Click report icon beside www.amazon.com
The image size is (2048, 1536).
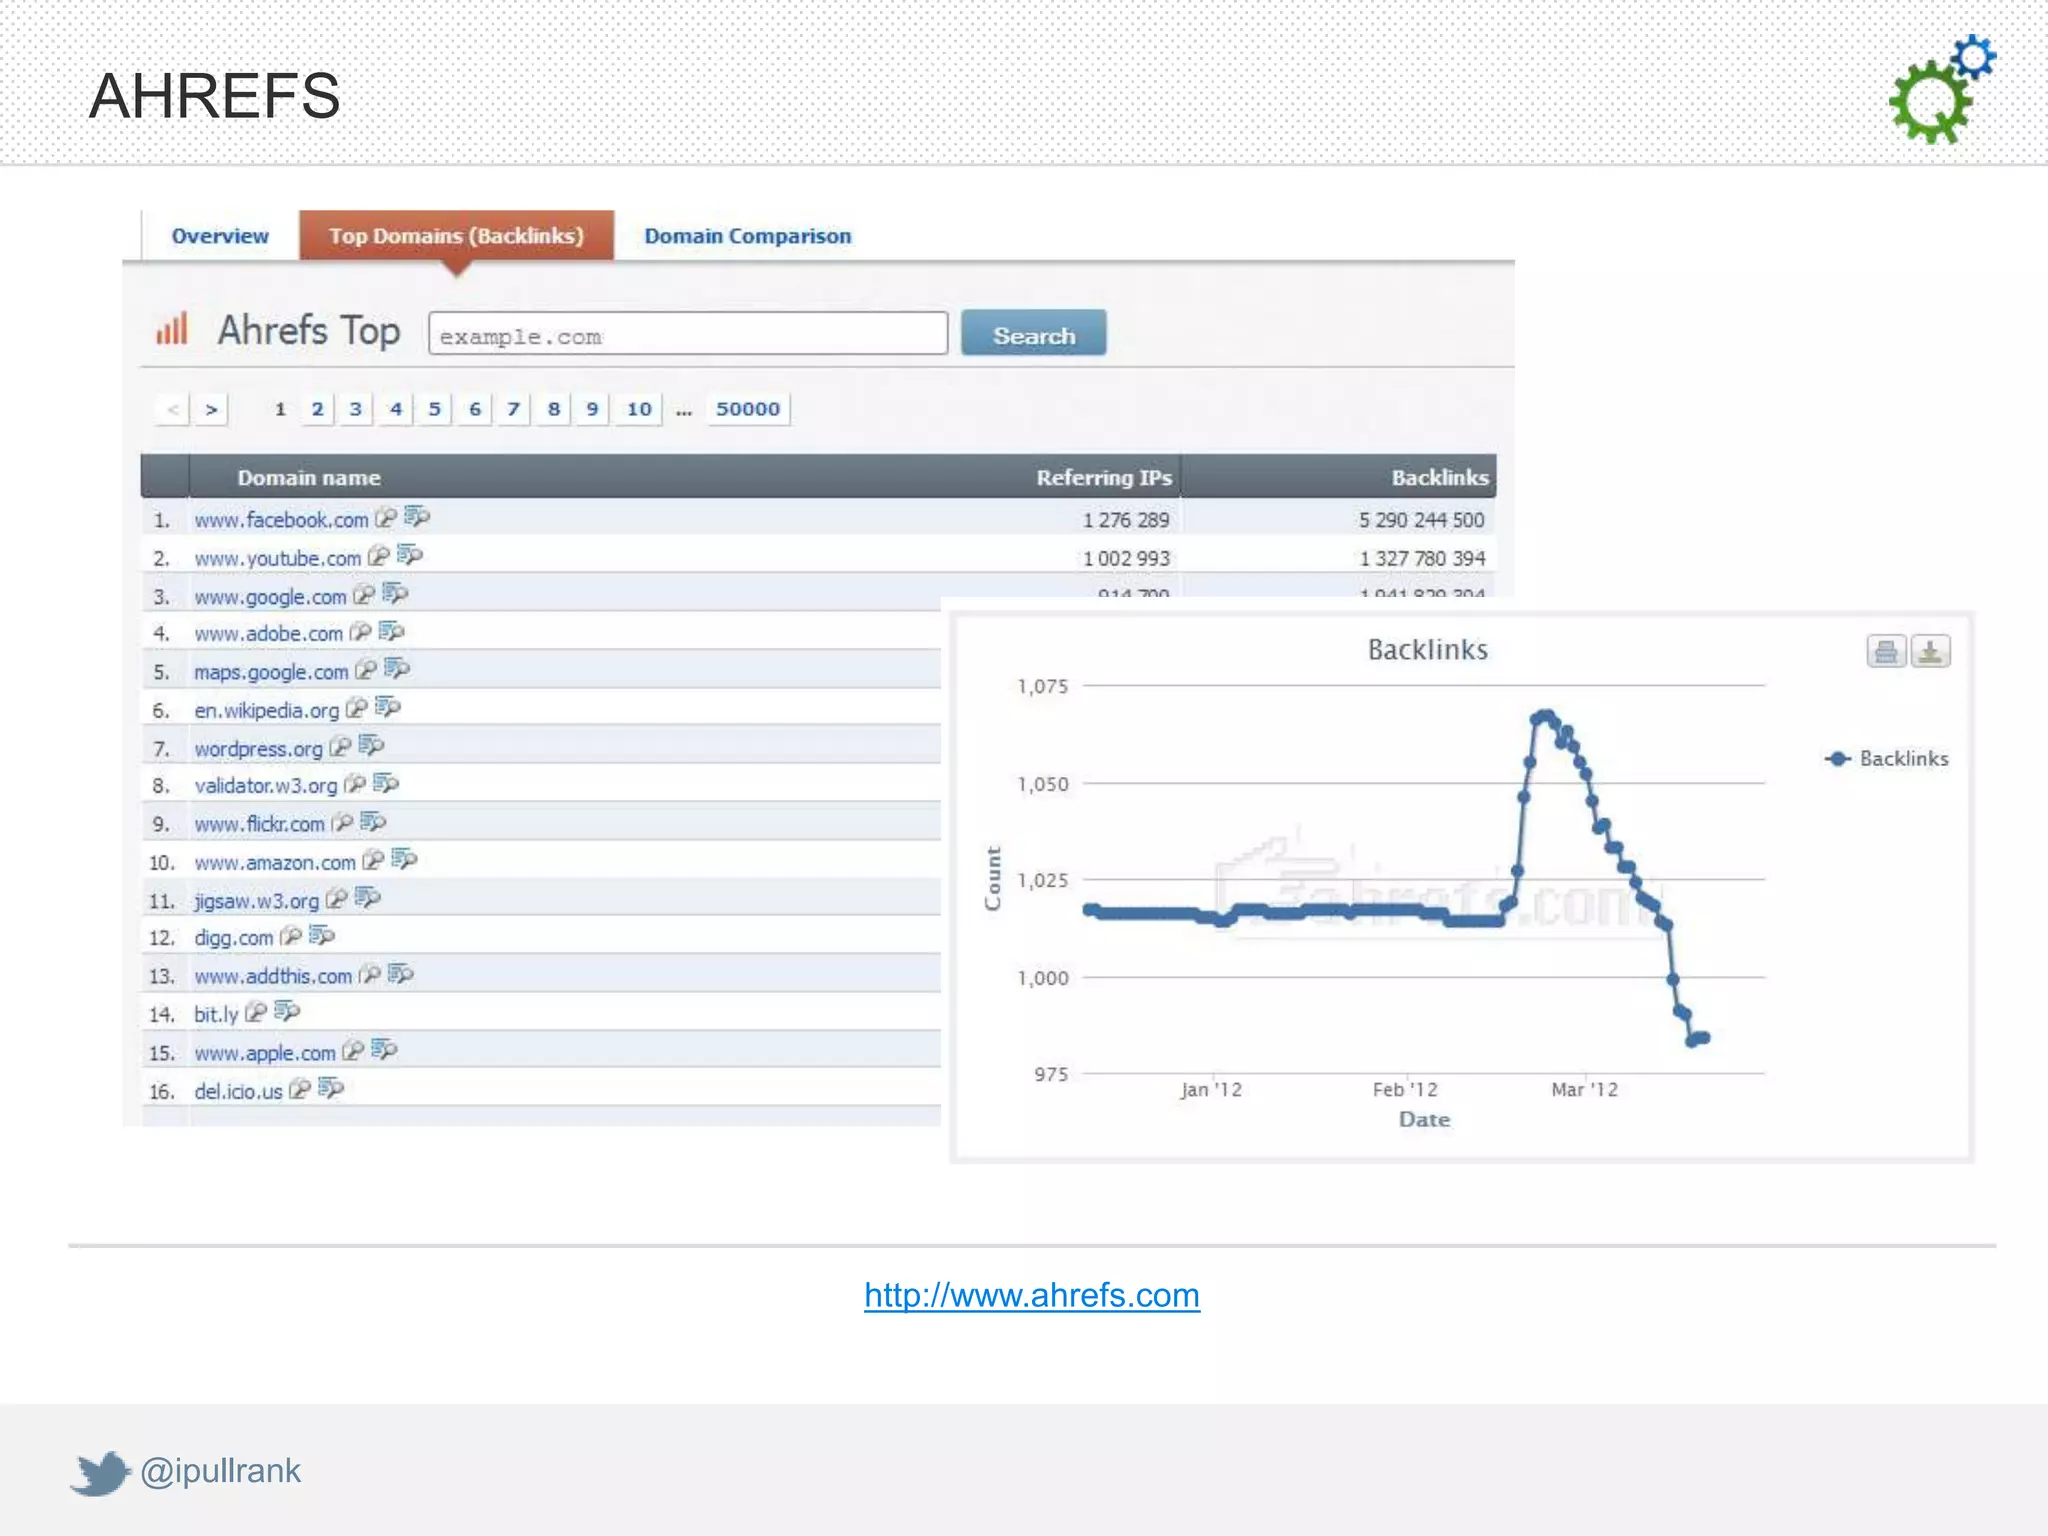(404, 859)
